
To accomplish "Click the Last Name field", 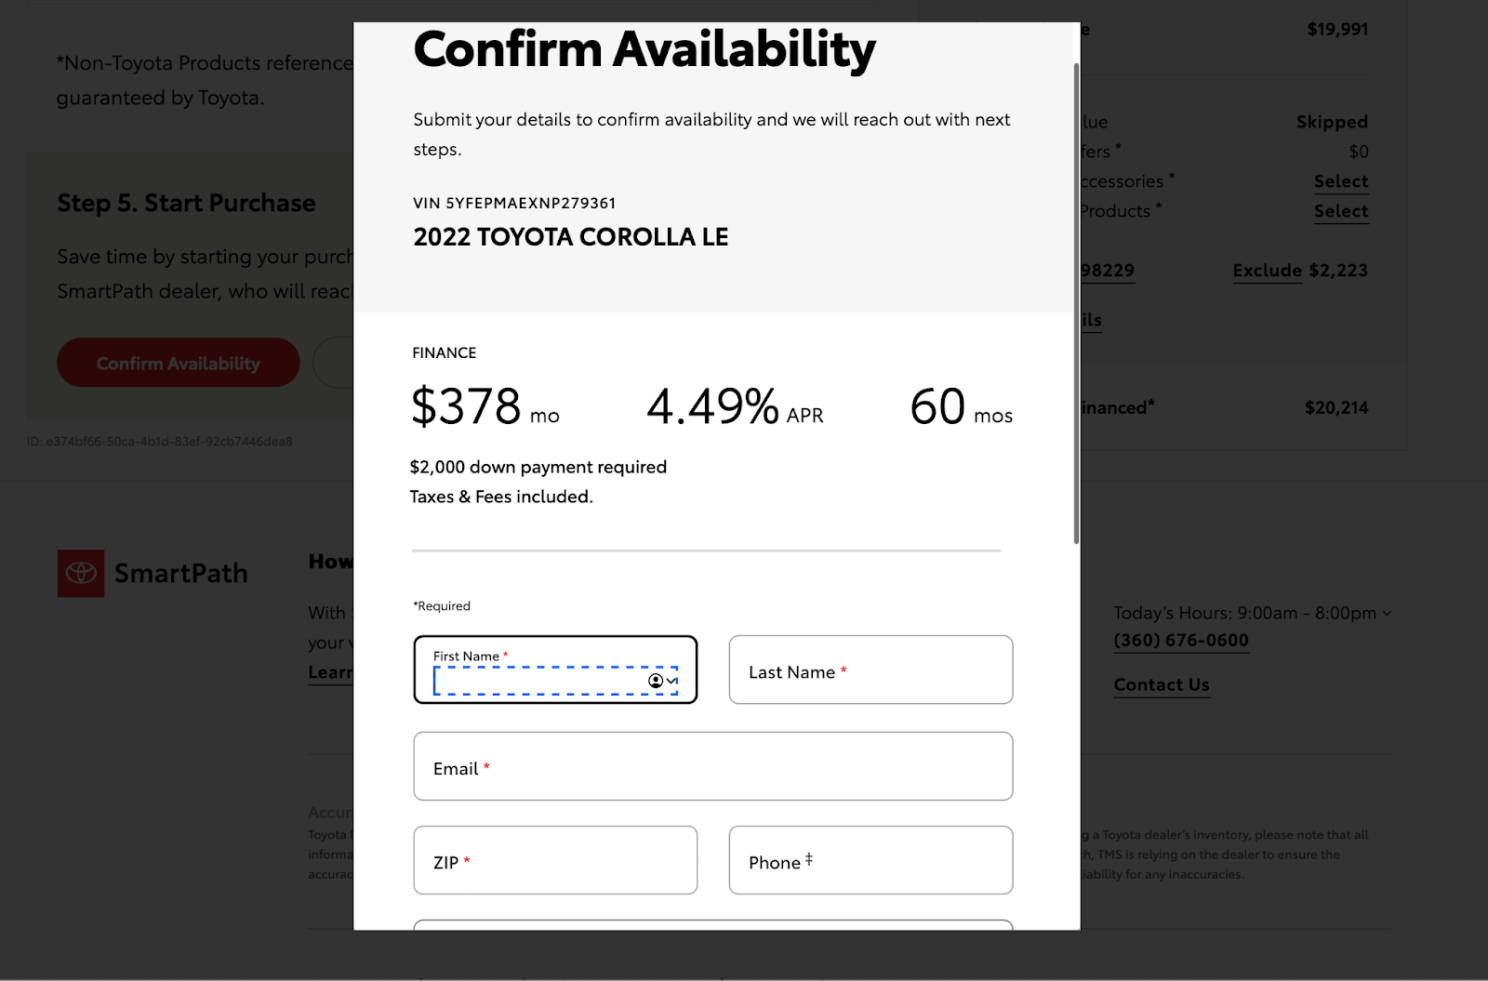I will (x=870, y=669).
